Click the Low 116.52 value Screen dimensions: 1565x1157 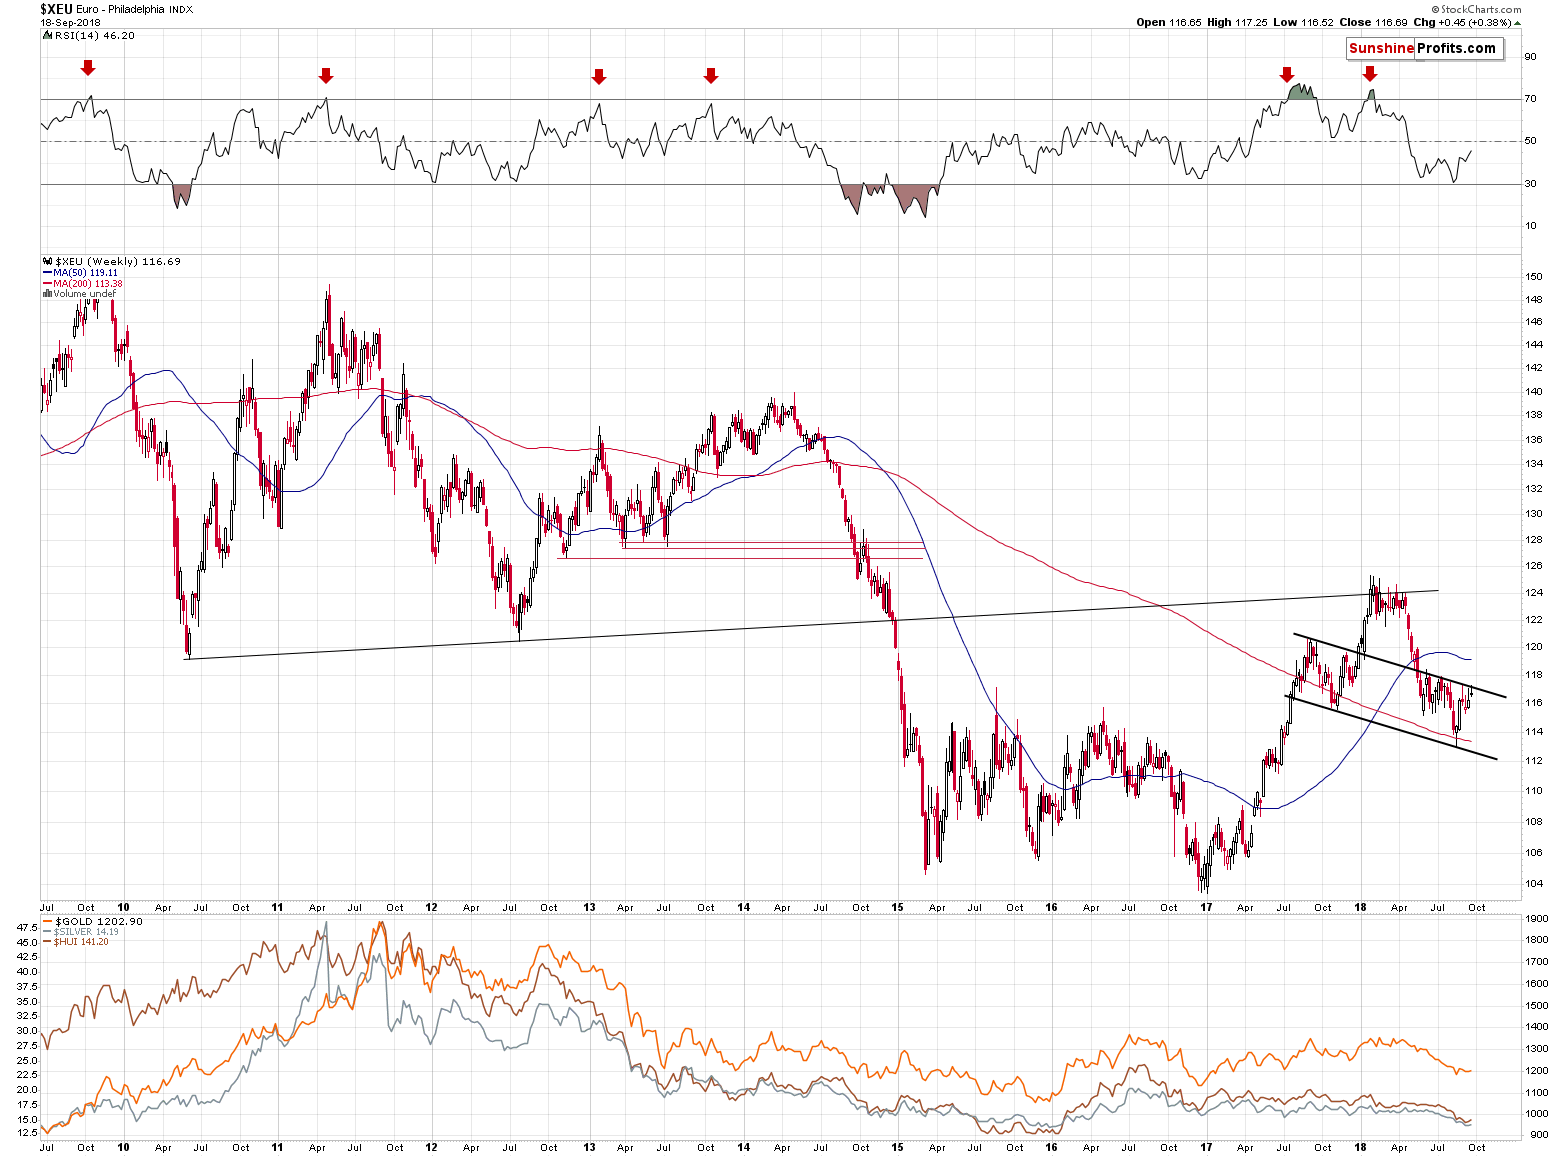tap(1301, 22)
